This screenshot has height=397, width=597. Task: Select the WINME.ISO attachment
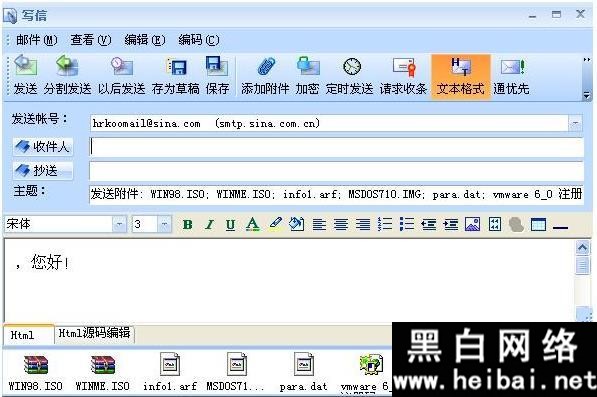(102, 373)
